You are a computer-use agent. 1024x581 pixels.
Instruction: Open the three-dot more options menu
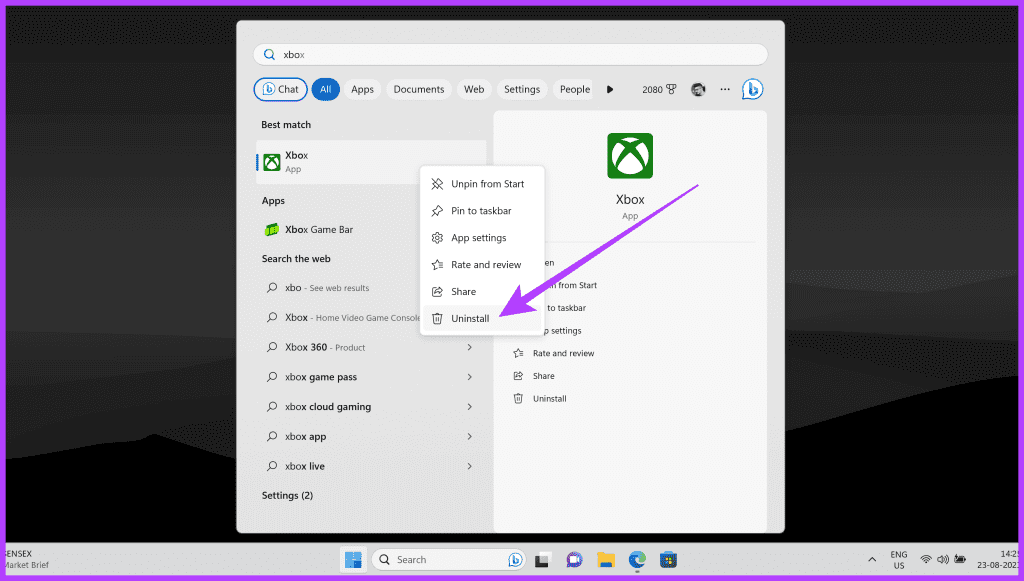(725, 89)
